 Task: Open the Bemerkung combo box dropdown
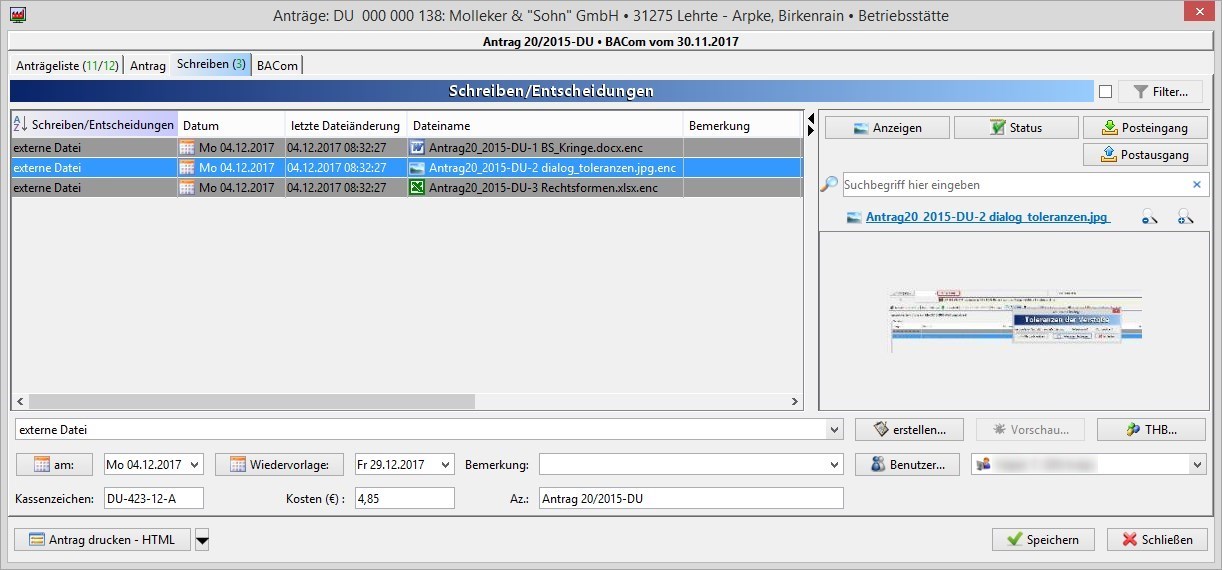pos(835,465)
